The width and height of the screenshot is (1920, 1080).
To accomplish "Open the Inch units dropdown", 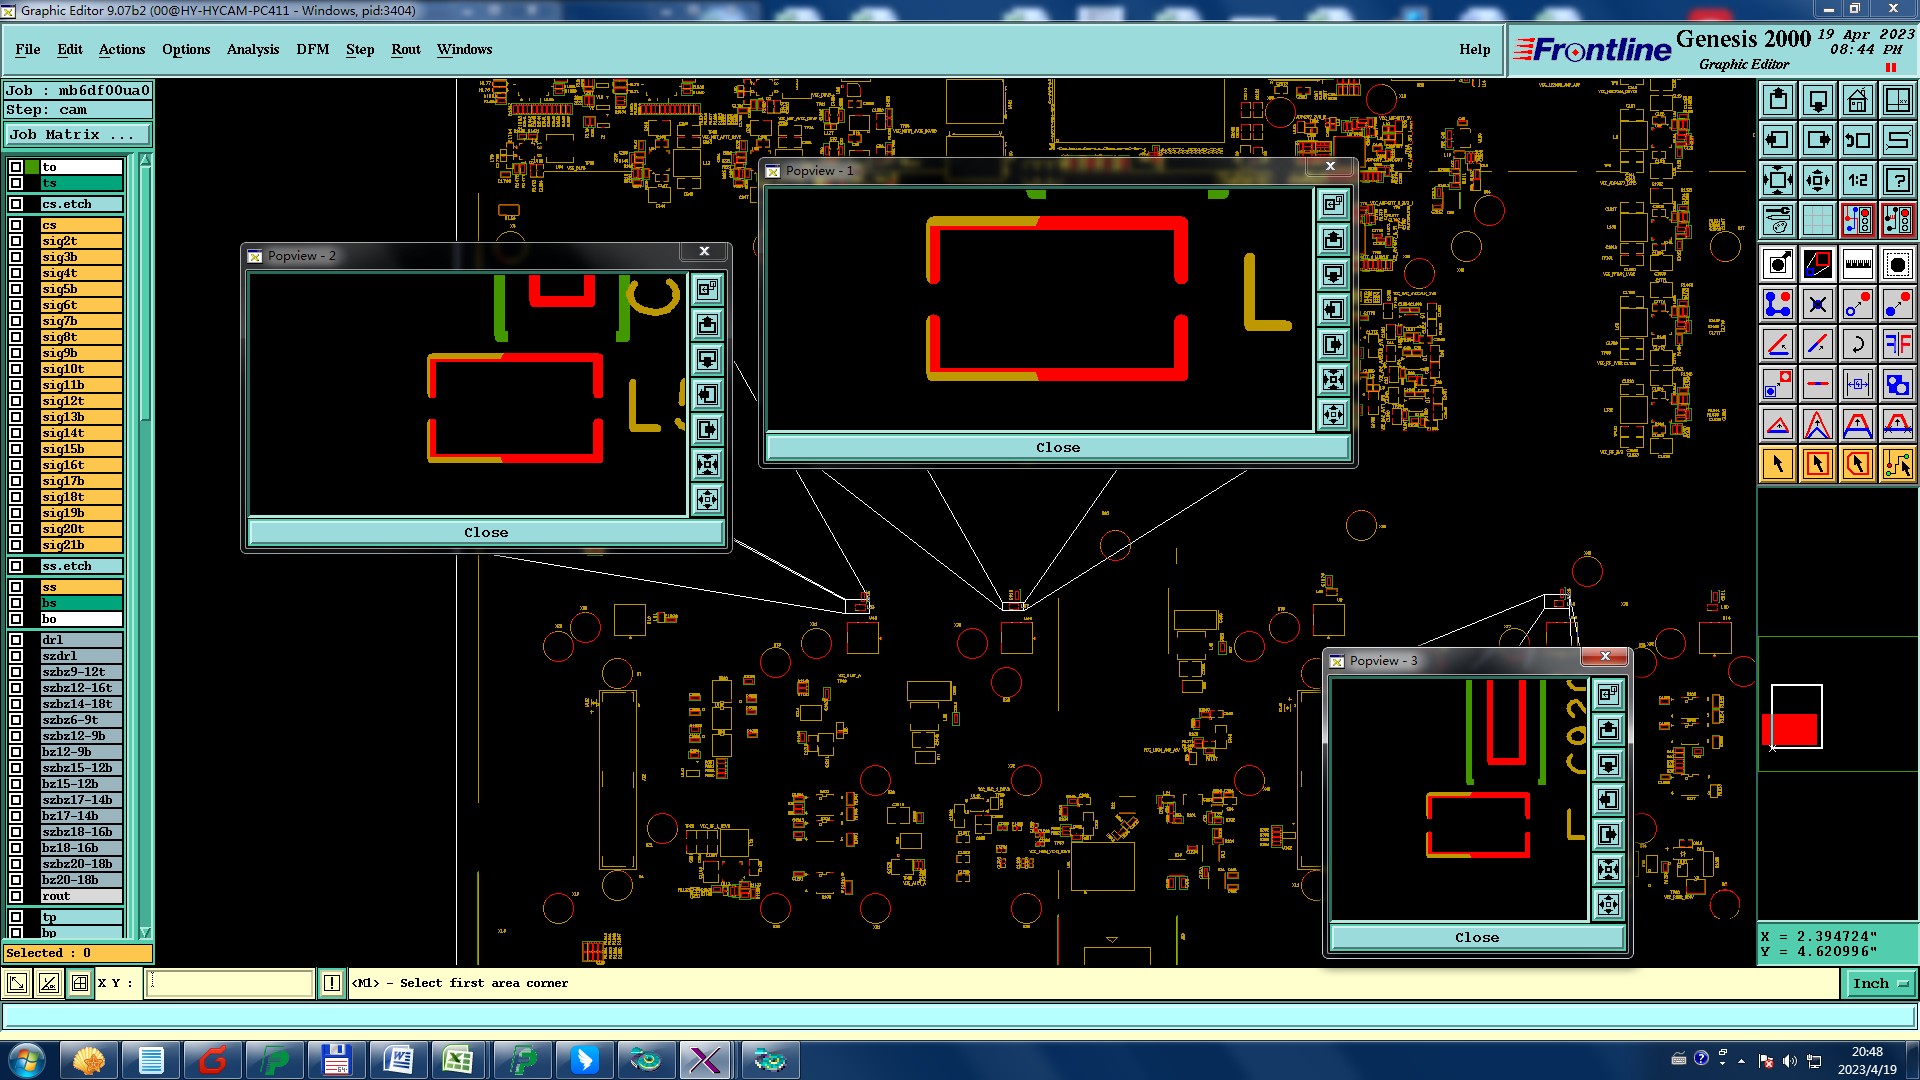I will pyautogui.click(x=1879, y=984).
